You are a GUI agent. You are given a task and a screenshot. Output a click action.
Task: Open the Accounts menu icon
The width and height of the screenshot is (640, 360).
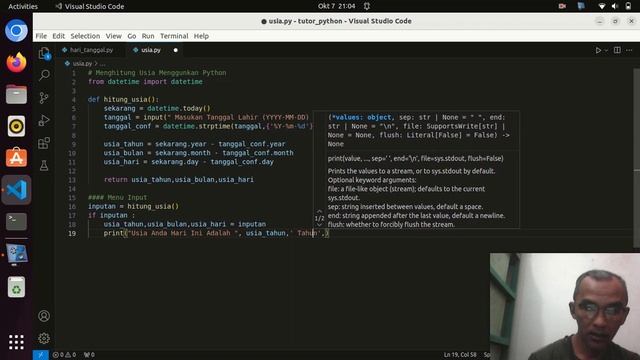pos(44,316)
